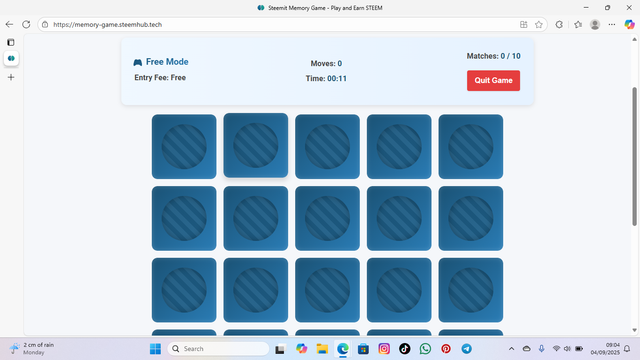This screenshot has width=640, height=360.
Task: Flip first card in second row
Action: tap(184, 218)
